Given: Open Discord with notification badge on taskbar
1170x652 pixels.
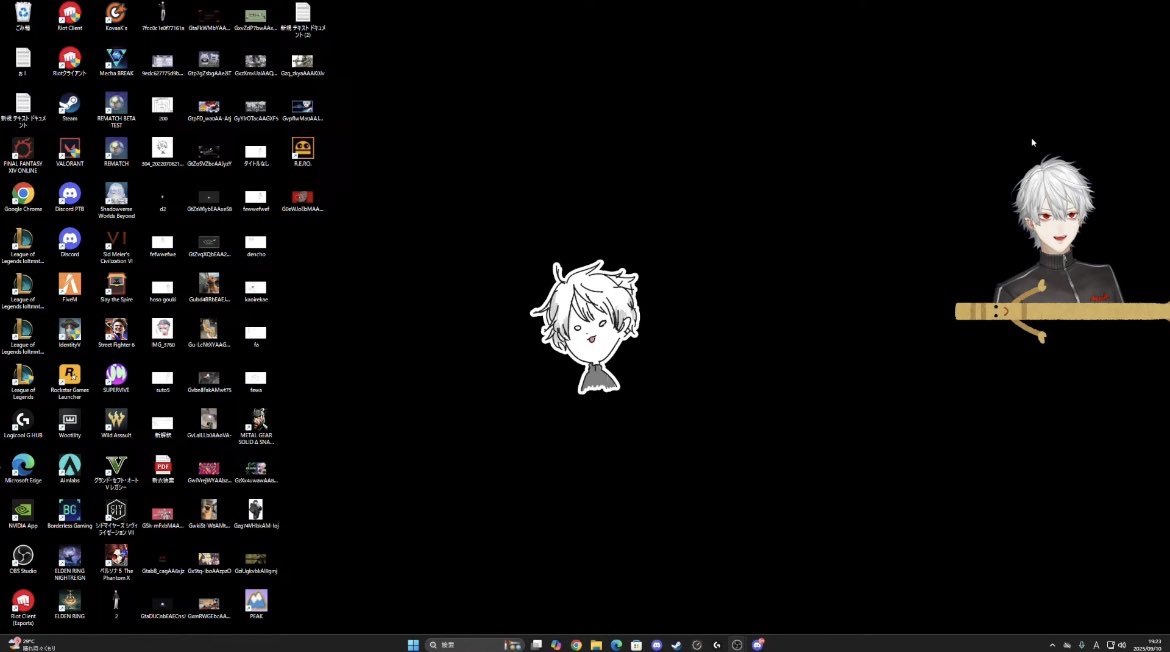Looking at the screenshot, I should [x=757, y=645].
